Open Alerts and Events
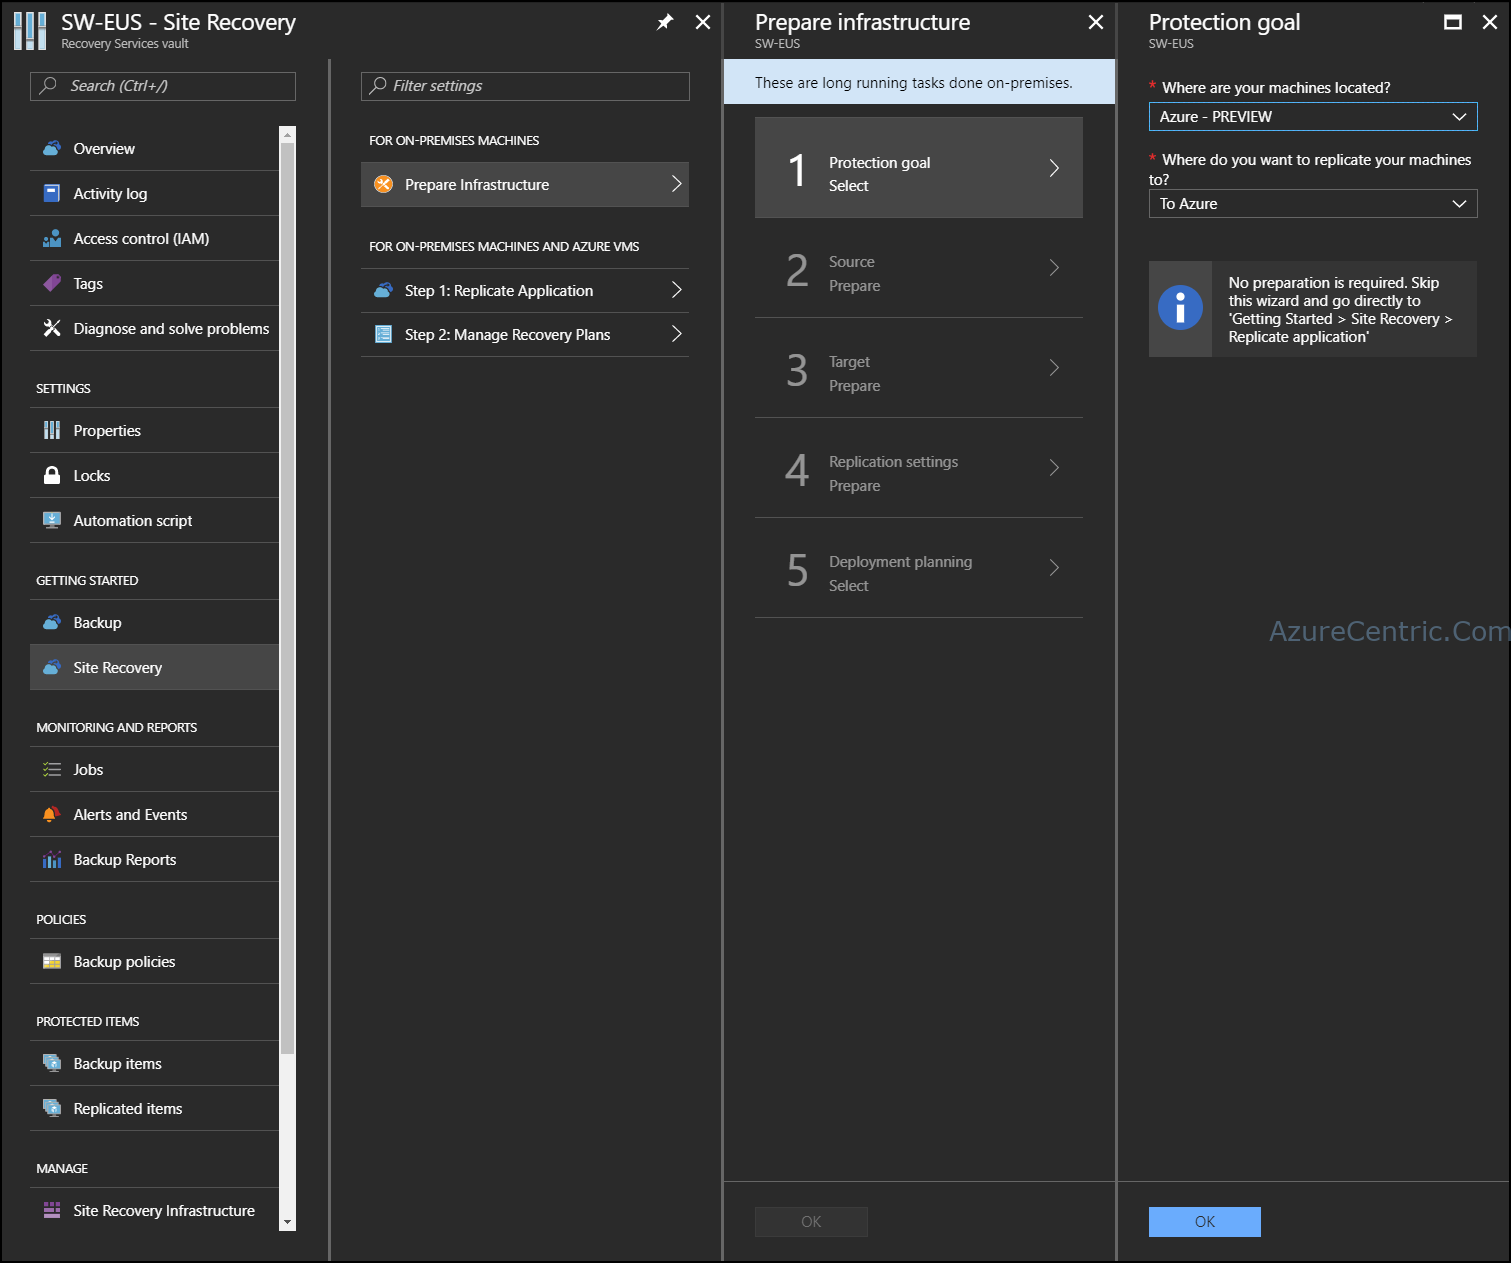 [154, 814]
